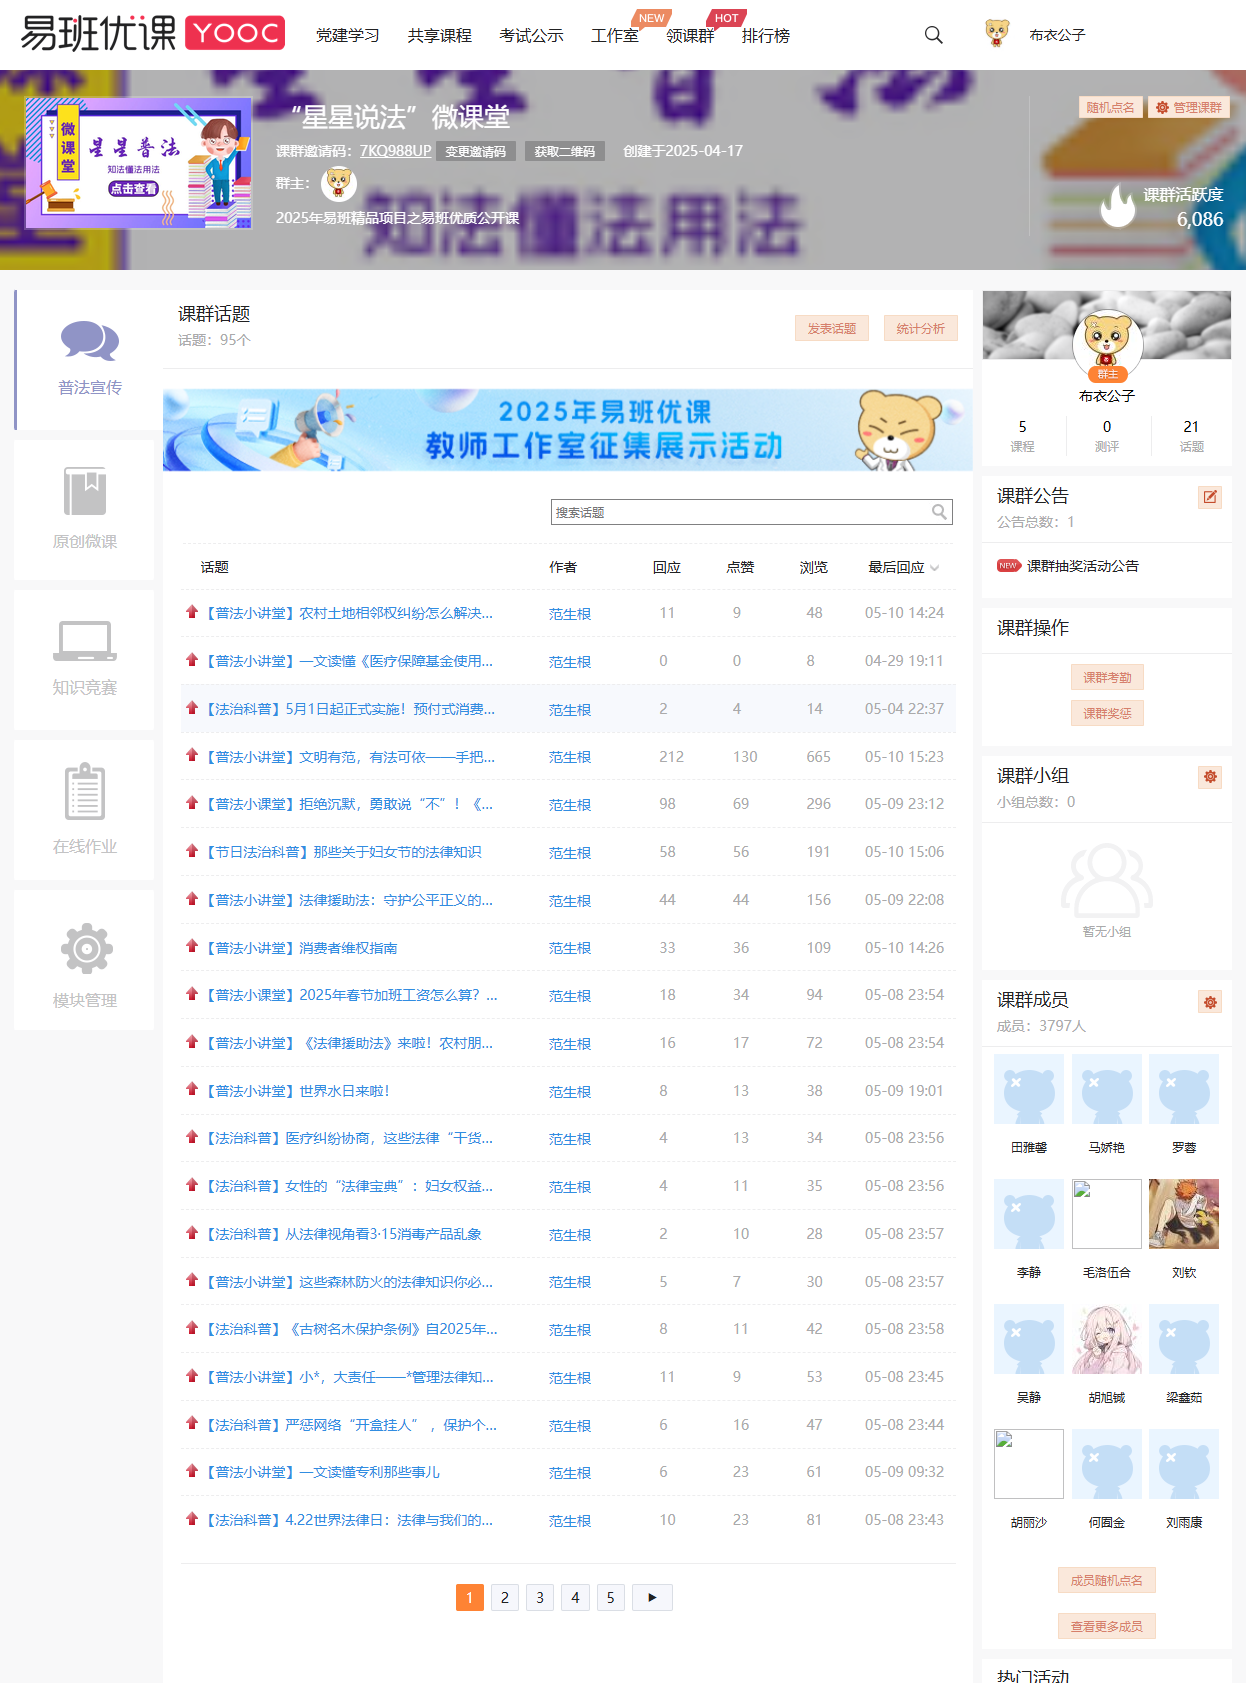Click author 范生根 in the 世界水日 row
Screen dimensions: 1246x1683
click(x=570, y=1092)
